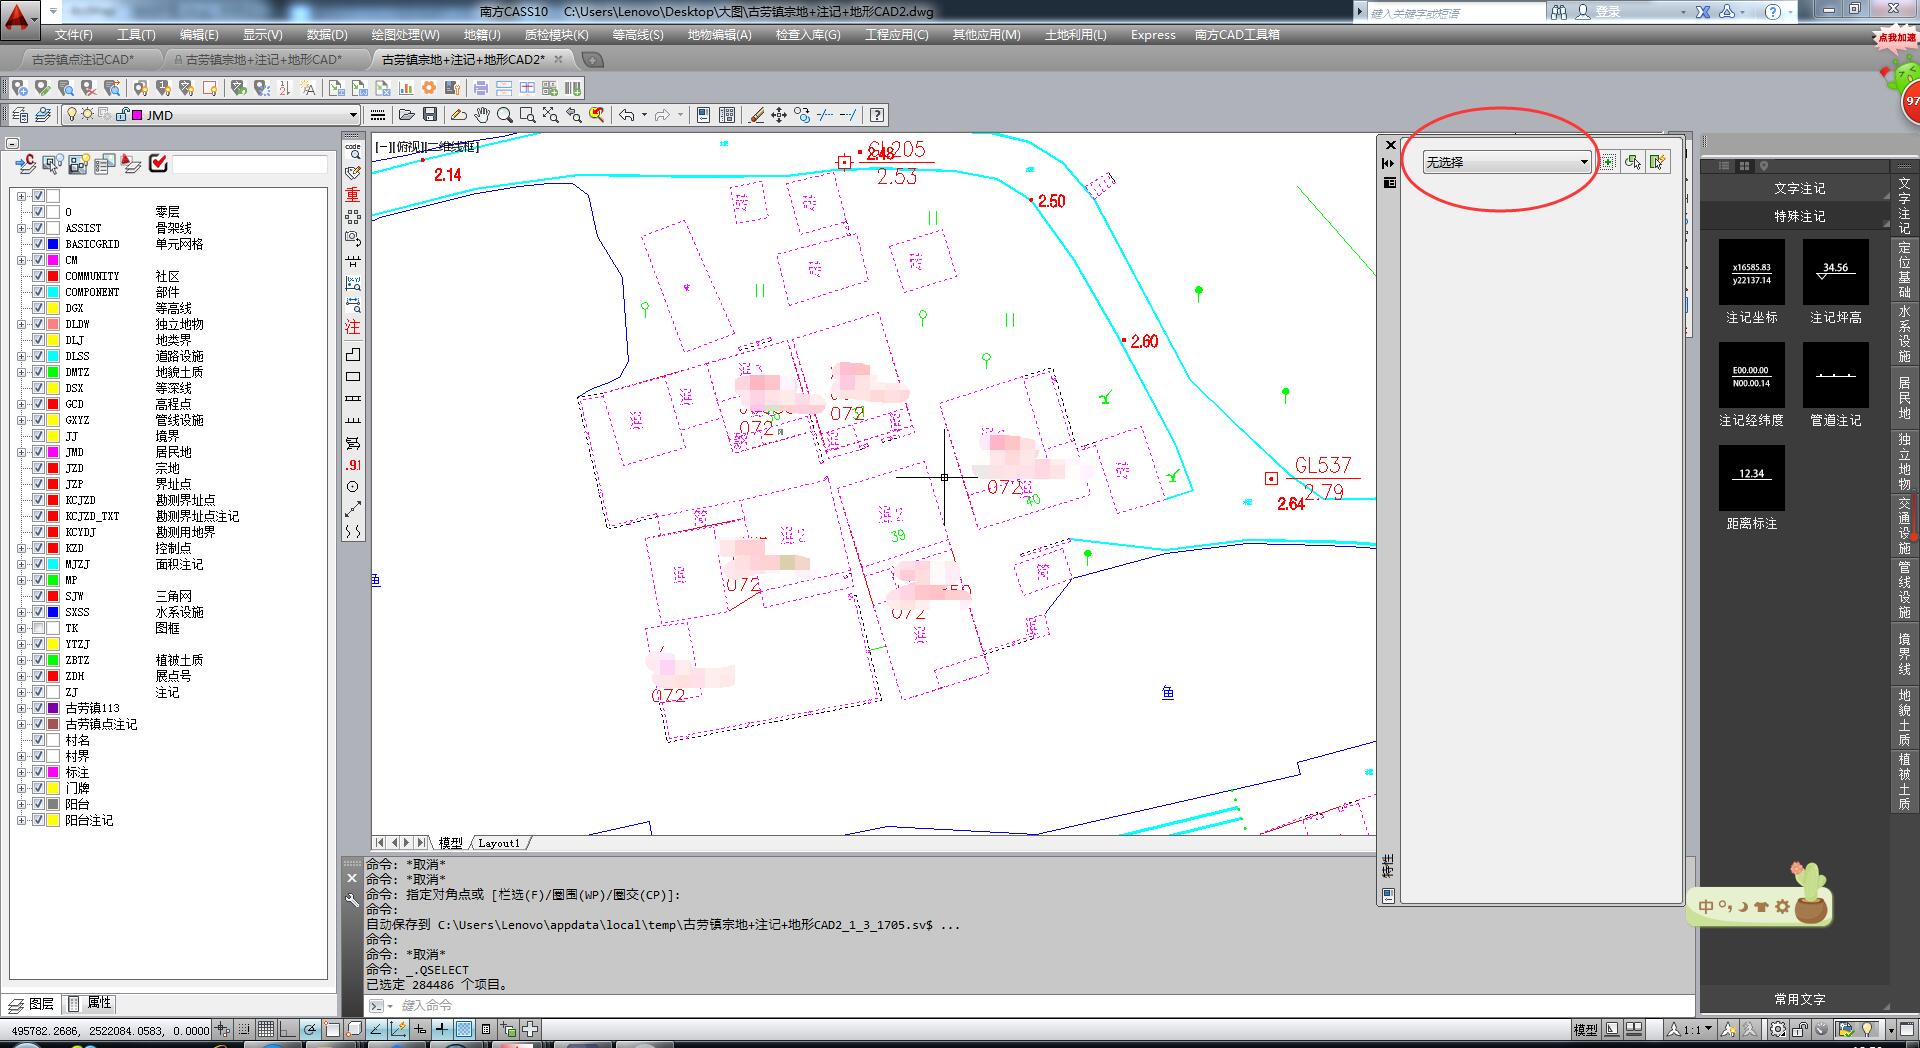Open the Help question mark icon

pos(877,115)
